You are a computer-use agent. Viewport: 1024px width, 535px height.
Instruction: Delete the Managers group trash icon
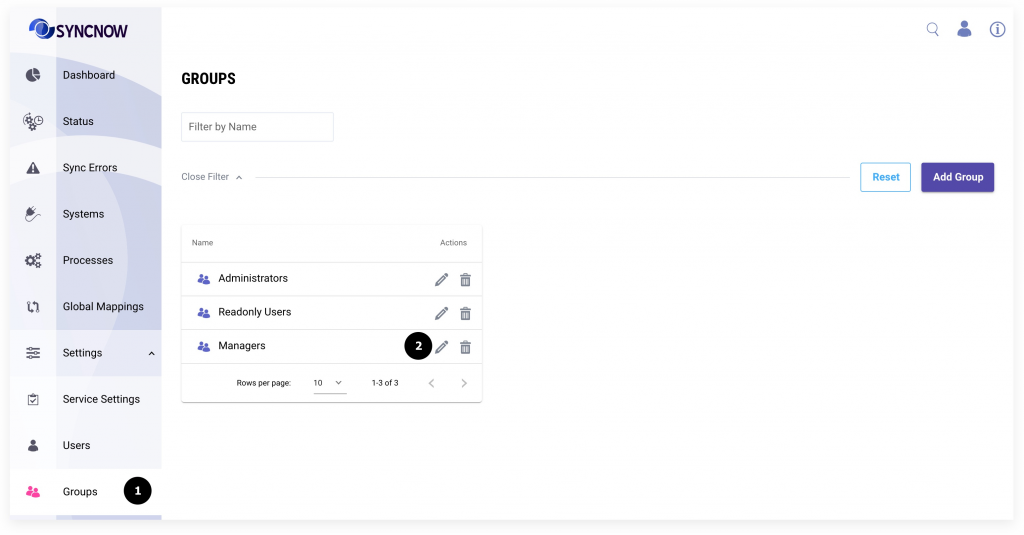[465, 347]
